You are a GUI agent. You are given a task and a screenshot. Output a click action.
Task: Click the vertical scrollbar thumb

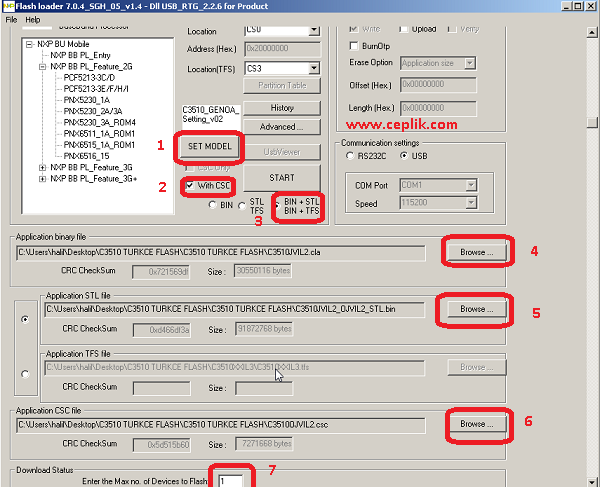tap(592, 123)
